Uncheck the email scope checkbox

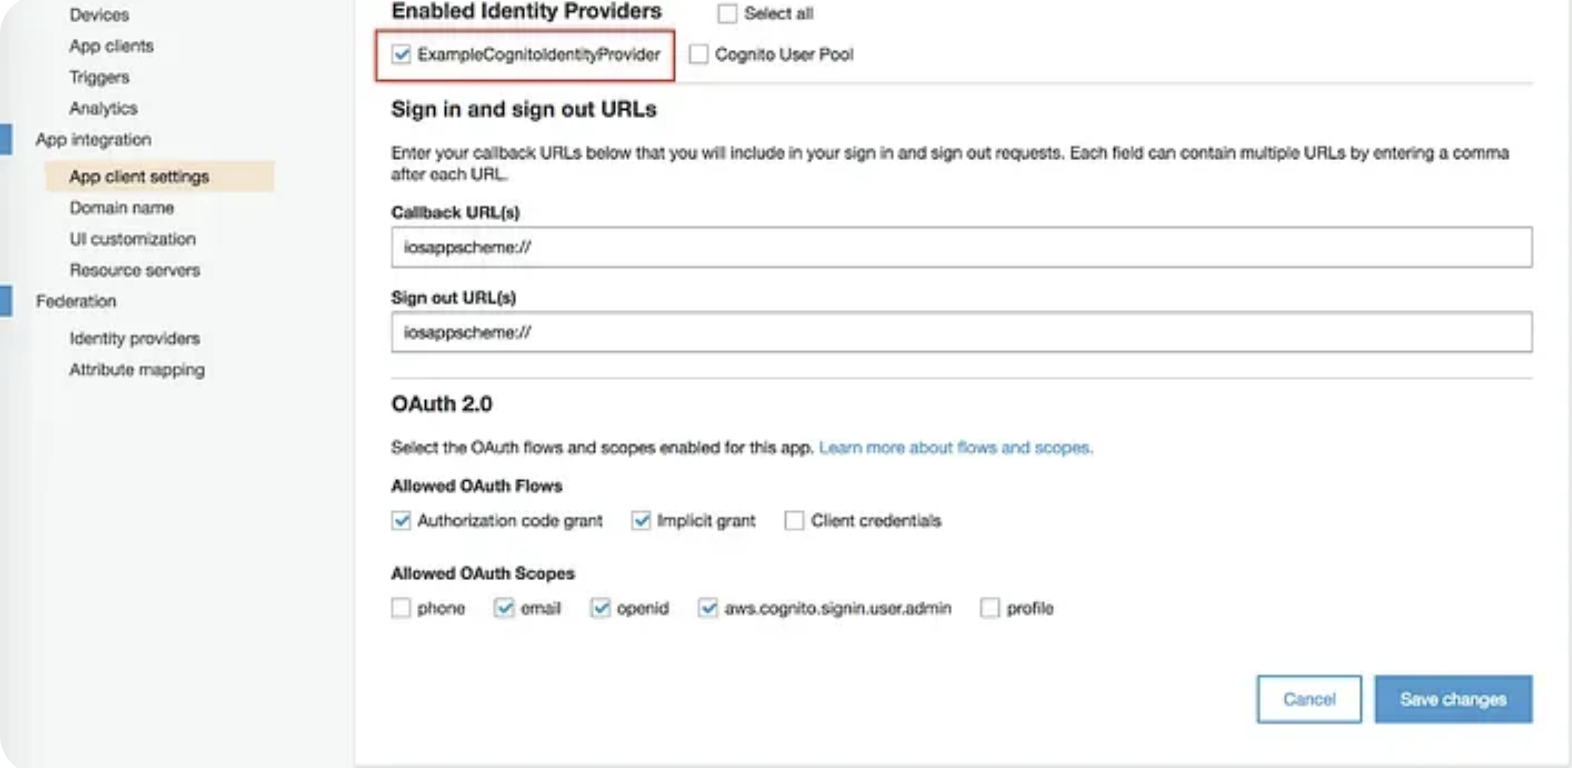[x=504, y=608]
